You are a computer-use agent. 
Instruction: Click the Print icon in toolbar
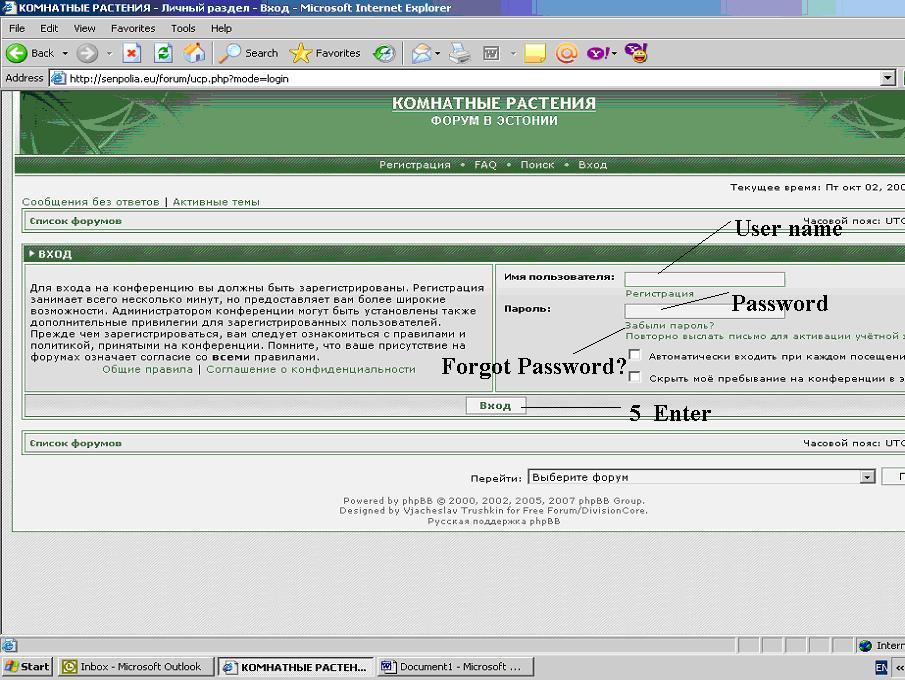pos(460,53)
